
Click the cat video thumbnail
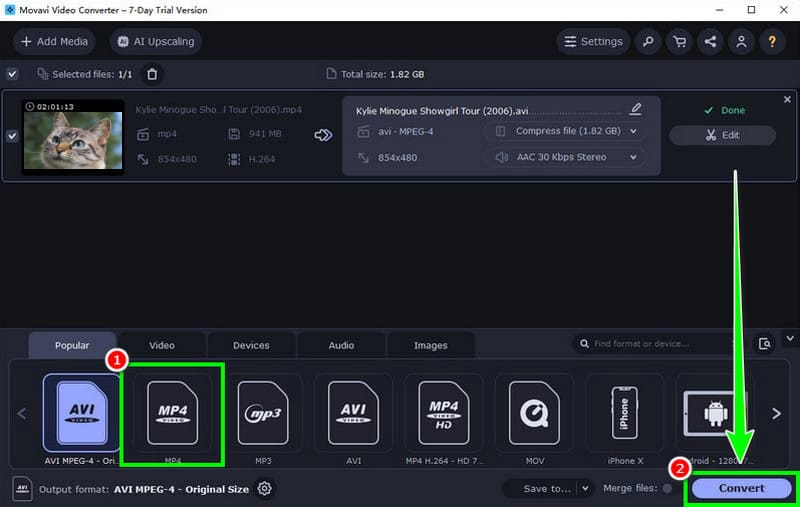pyautogui.click(x=73, y=137)
